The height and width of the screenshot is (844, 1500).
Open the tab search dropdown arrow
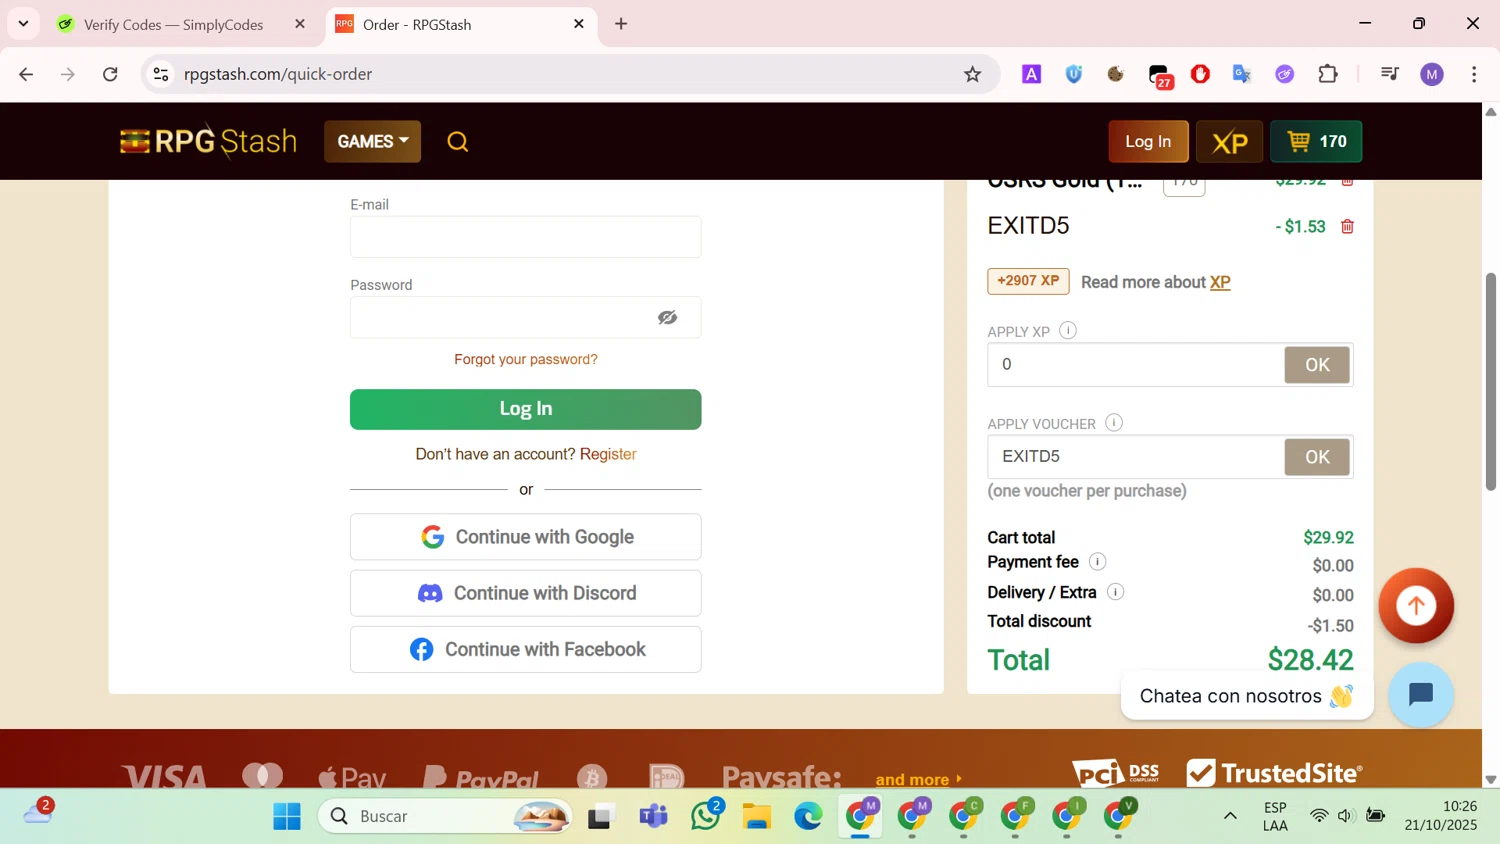tap(23, 23)
